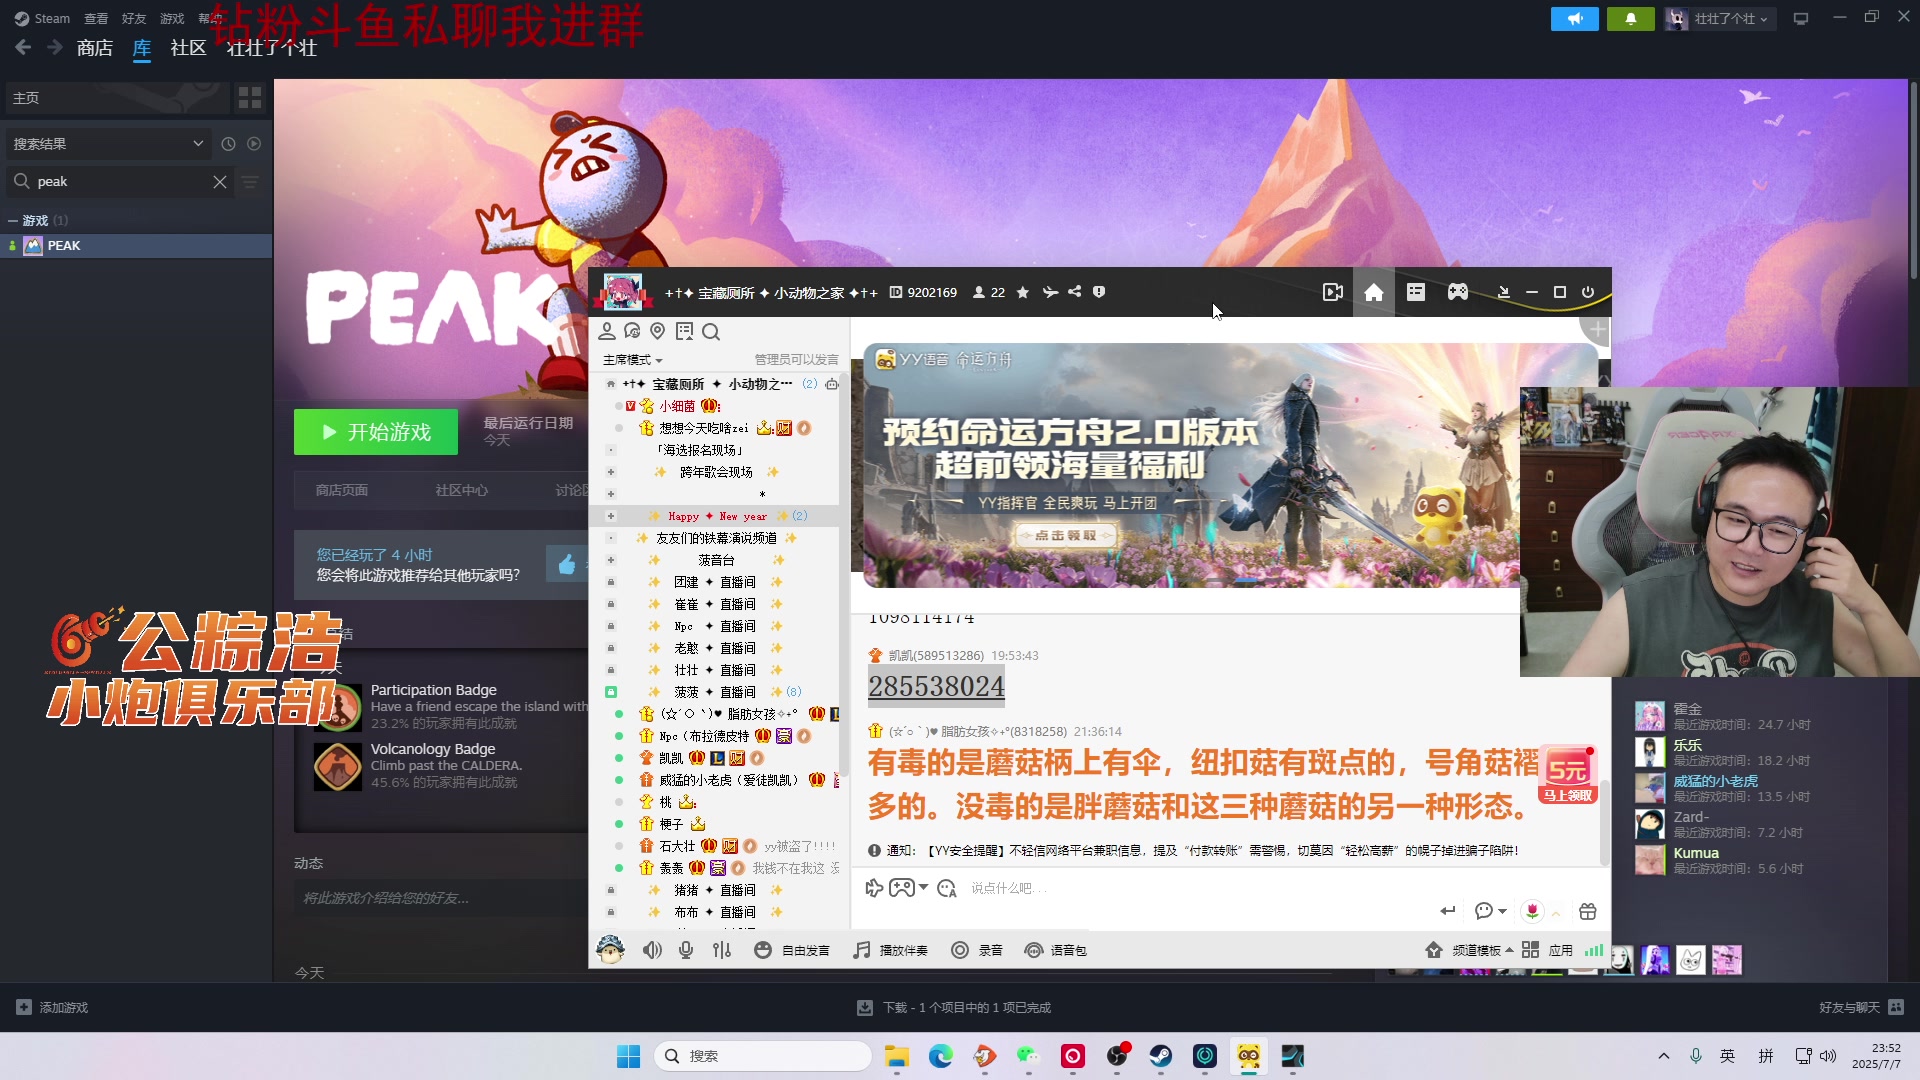Open the gift box icon in YY chat
This screenshot has height=1080, width=1920.
click(x=1587, y=911)
